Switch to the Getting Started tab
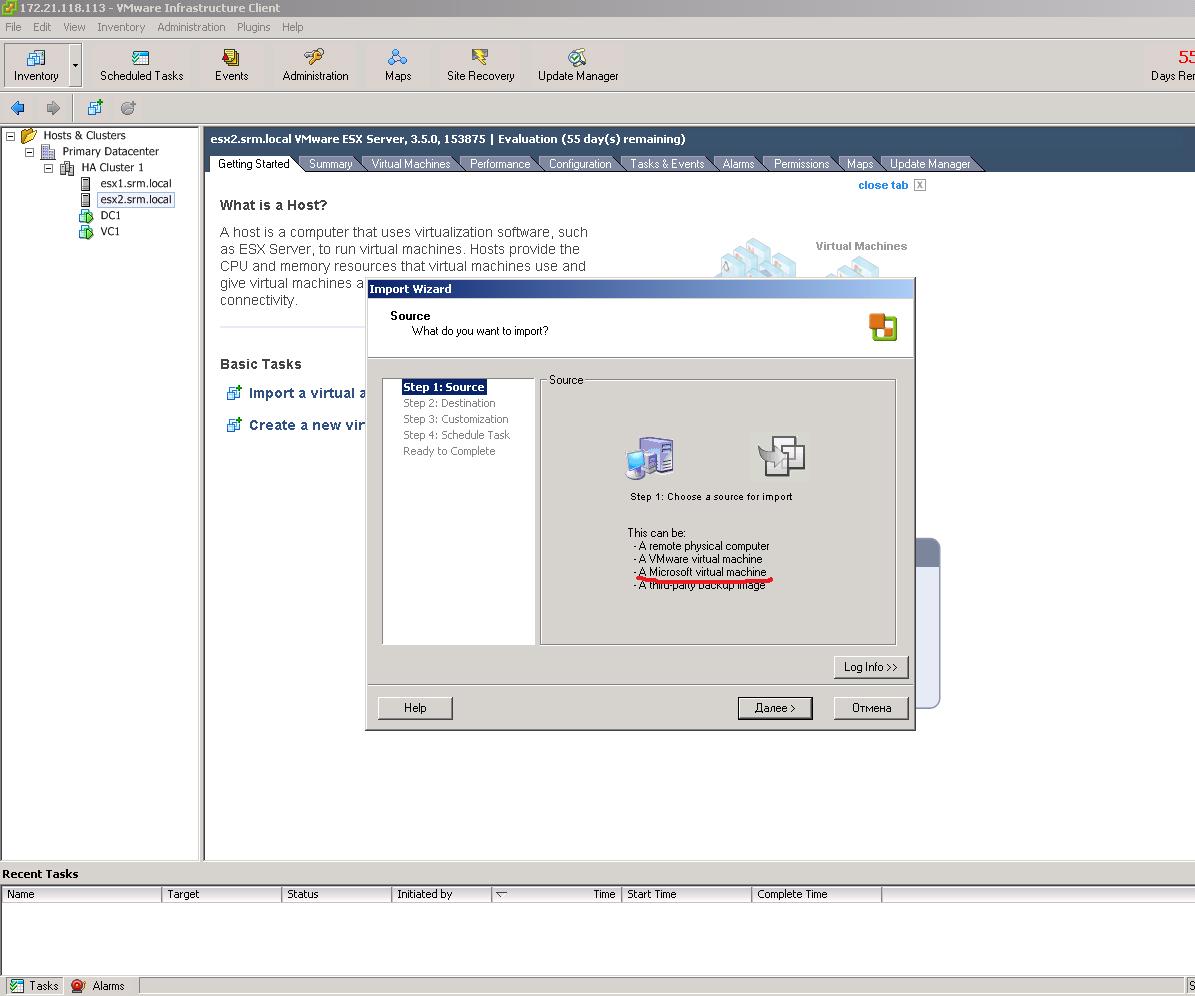The width and height of the screenshot is (1195, 996). (x=253, y=164)
